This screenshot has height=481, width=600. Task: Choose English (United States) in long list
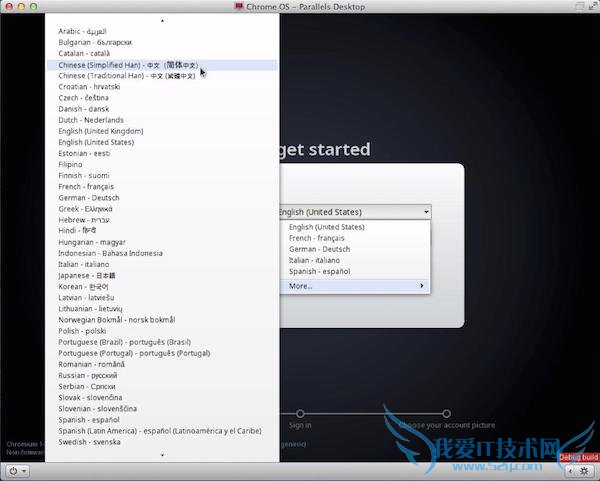tap(161, 142)
